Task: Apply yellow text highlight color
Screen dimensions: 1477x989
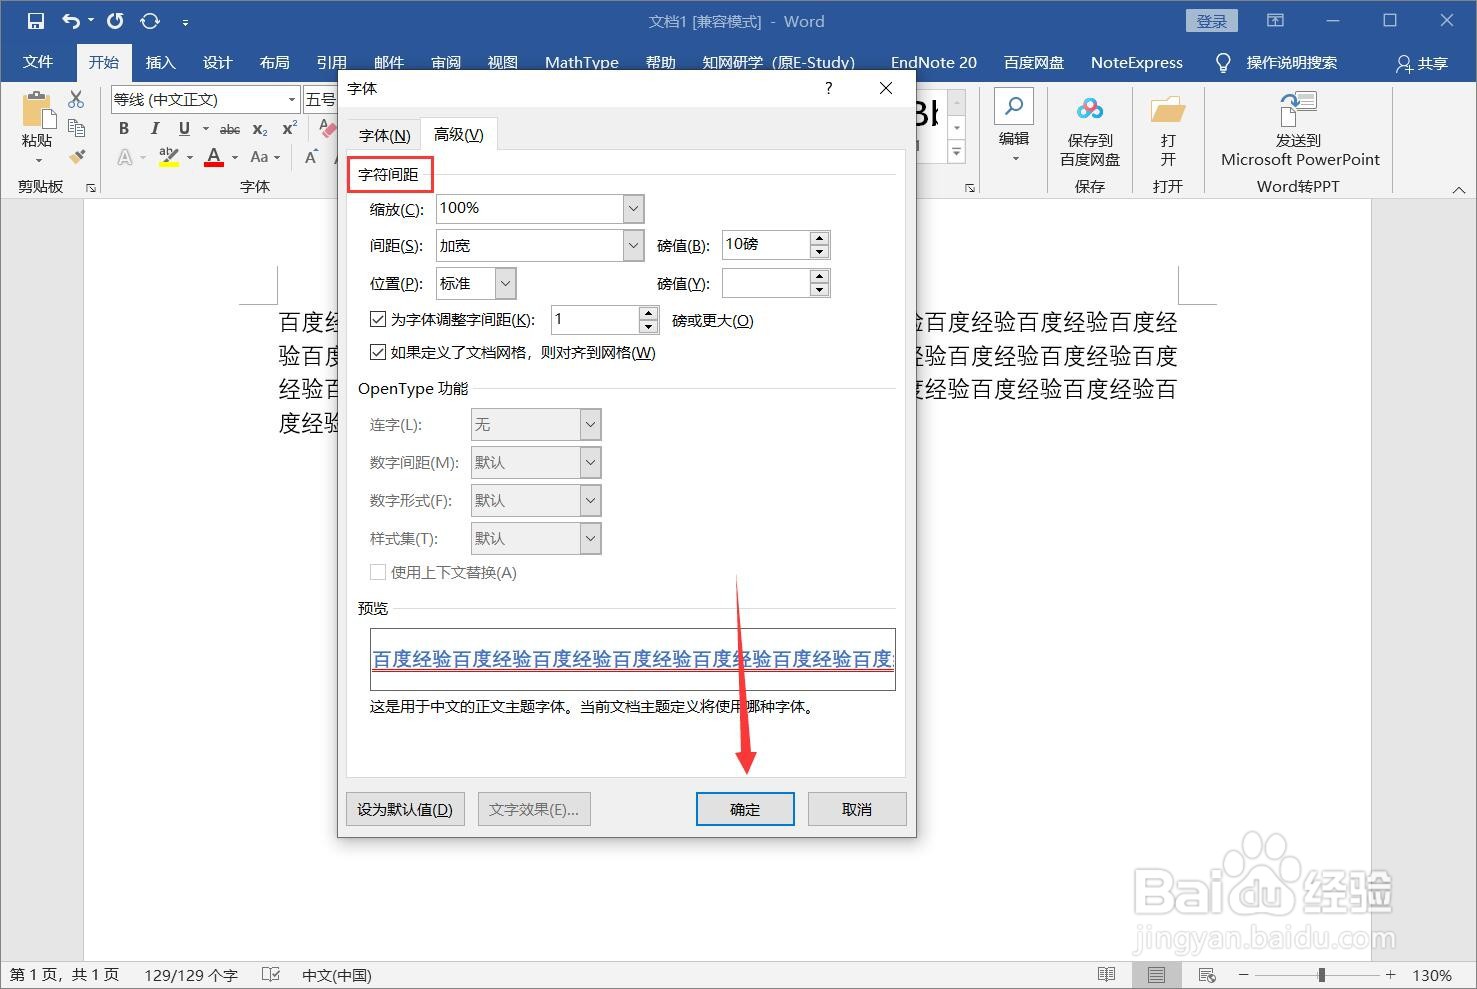Action: [x=168, y=157]
